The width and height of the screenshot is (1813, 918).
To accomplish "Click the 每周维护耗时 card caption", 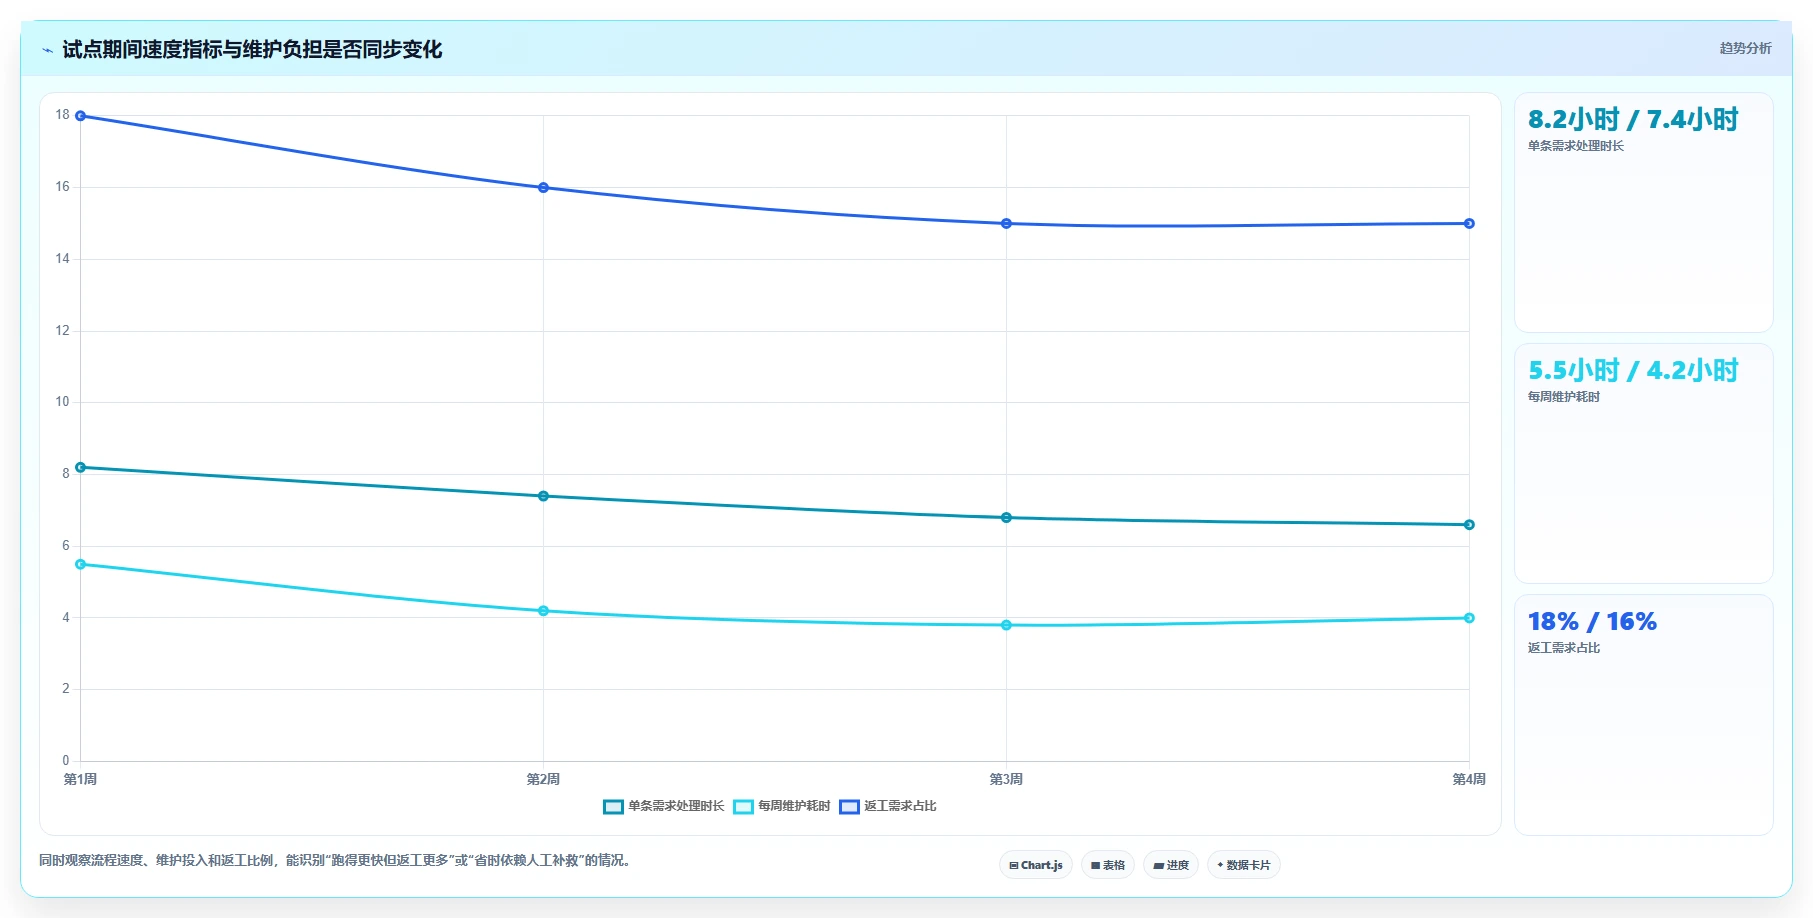I will point(1564,397).
